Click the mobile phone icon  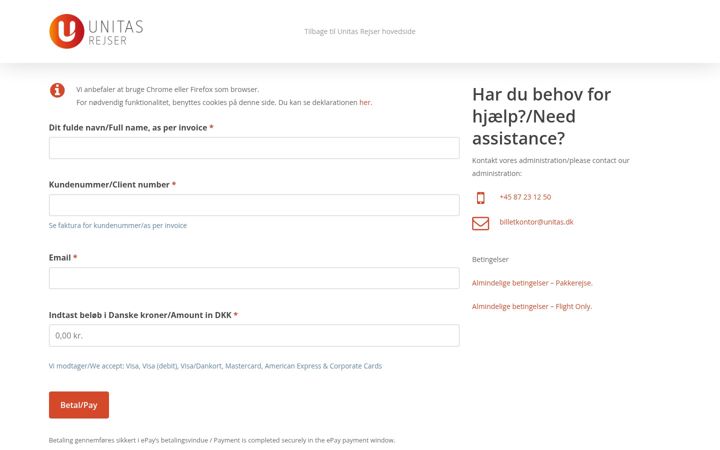(x=480, y=197)
